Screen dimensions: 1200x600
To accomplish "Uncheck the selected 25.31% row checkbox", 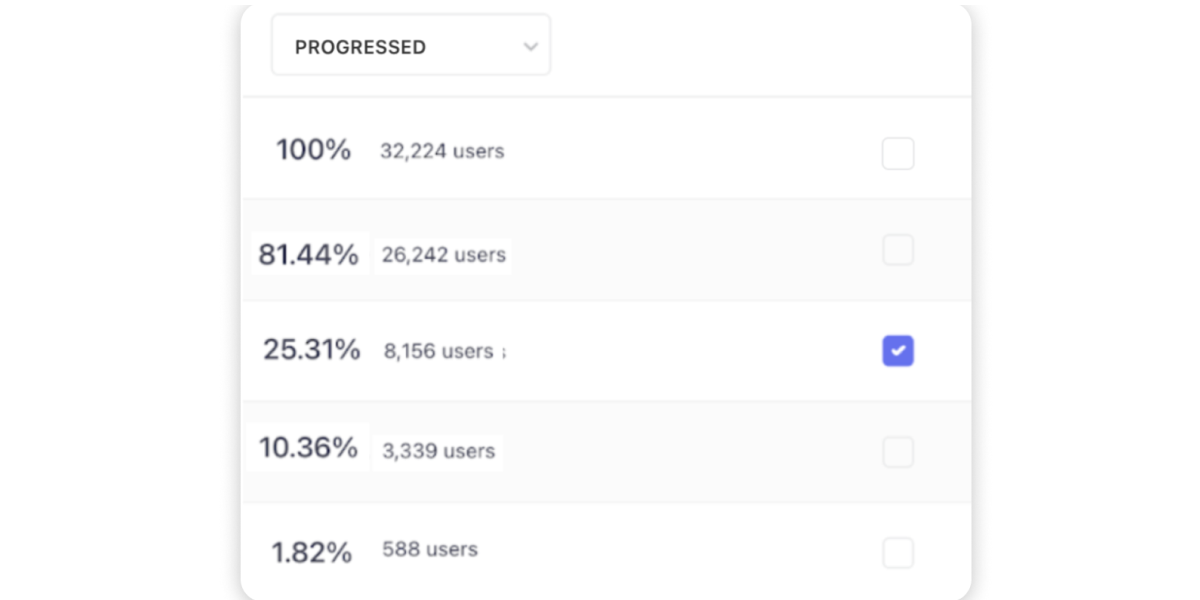I will pos(897,351).
